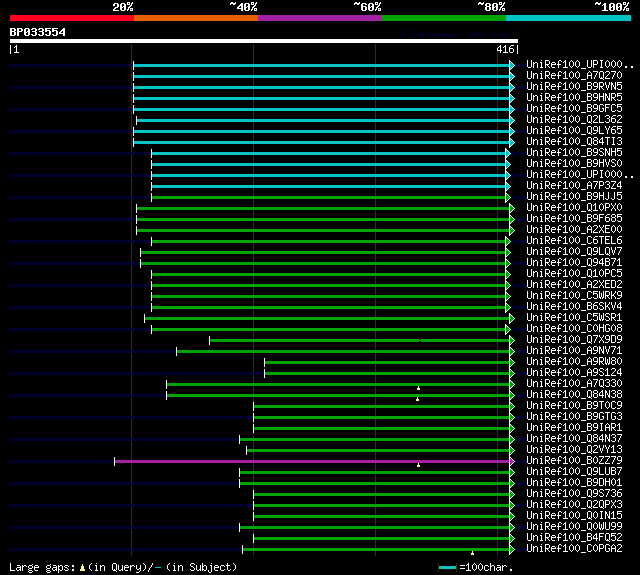Select UniRef100_Q10PC5 label
Viewport: 640px width, 575px height.
574,274
